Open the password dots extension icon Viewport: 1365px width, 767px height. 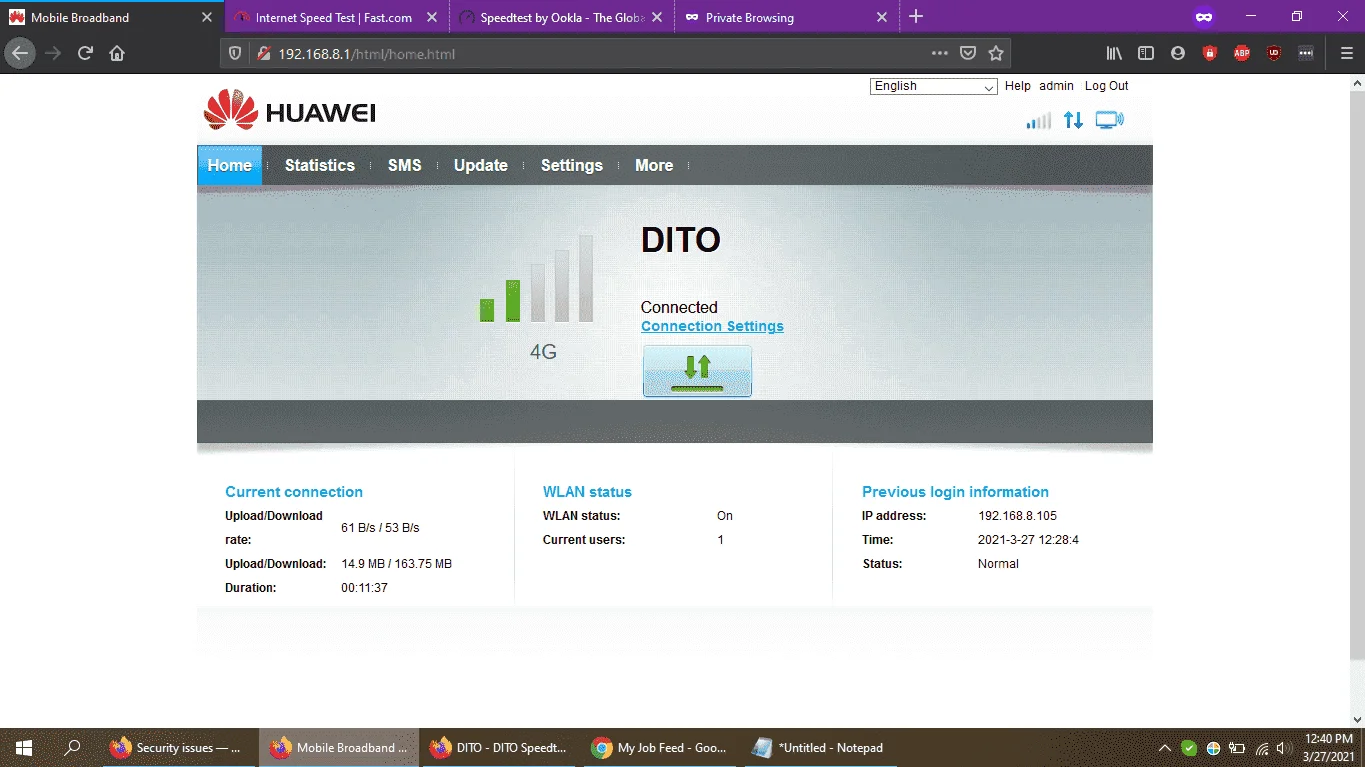coord(1306,53)
